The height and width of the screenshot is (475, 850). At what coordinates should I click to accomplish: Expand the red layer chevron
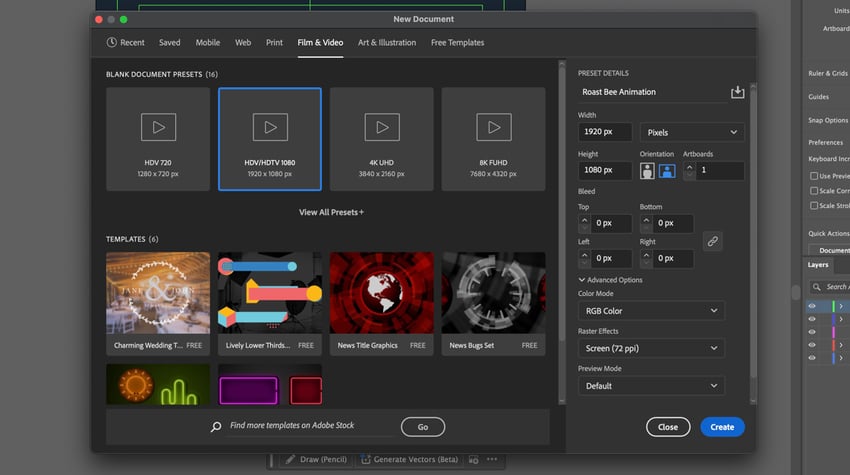(x=841, y=345)
